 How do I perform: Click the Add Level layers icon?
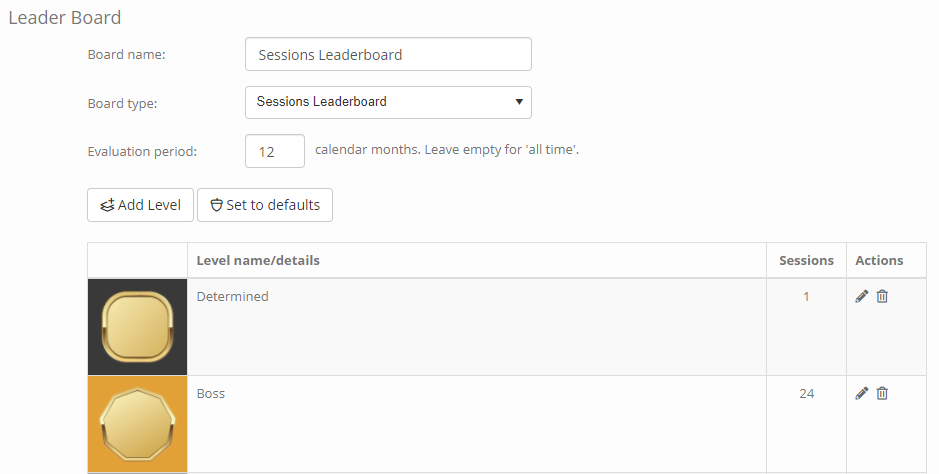point(107,205)
